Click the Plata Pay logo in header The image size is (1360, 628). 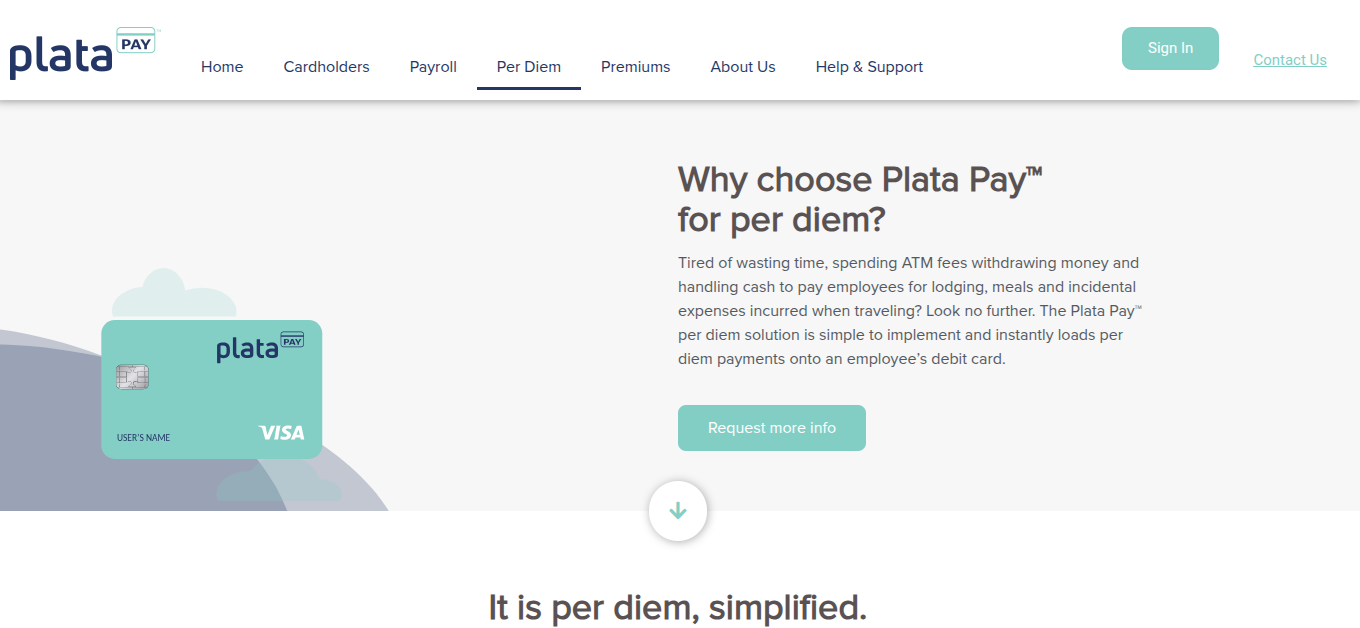[x=83, y=53]
